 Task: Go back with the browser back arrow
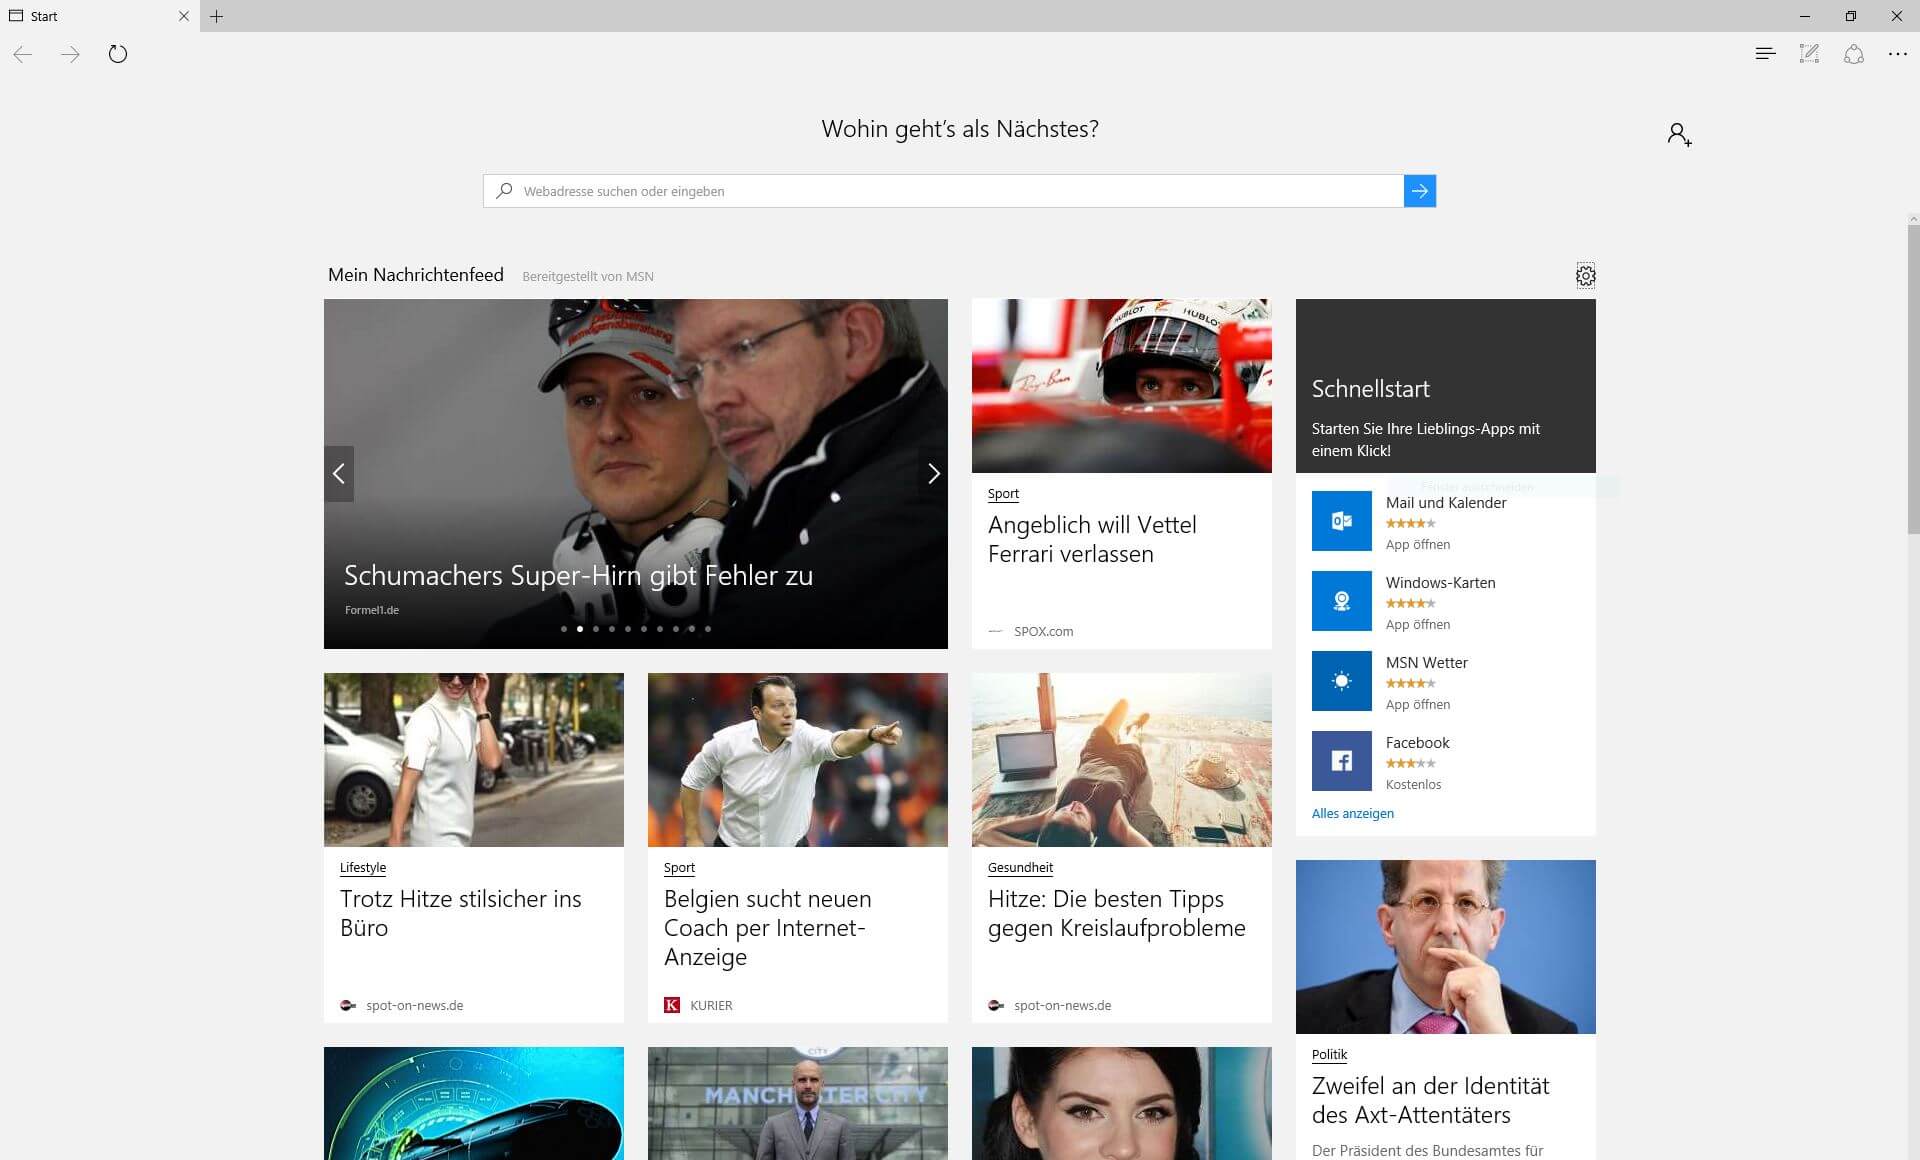(23, 54)
